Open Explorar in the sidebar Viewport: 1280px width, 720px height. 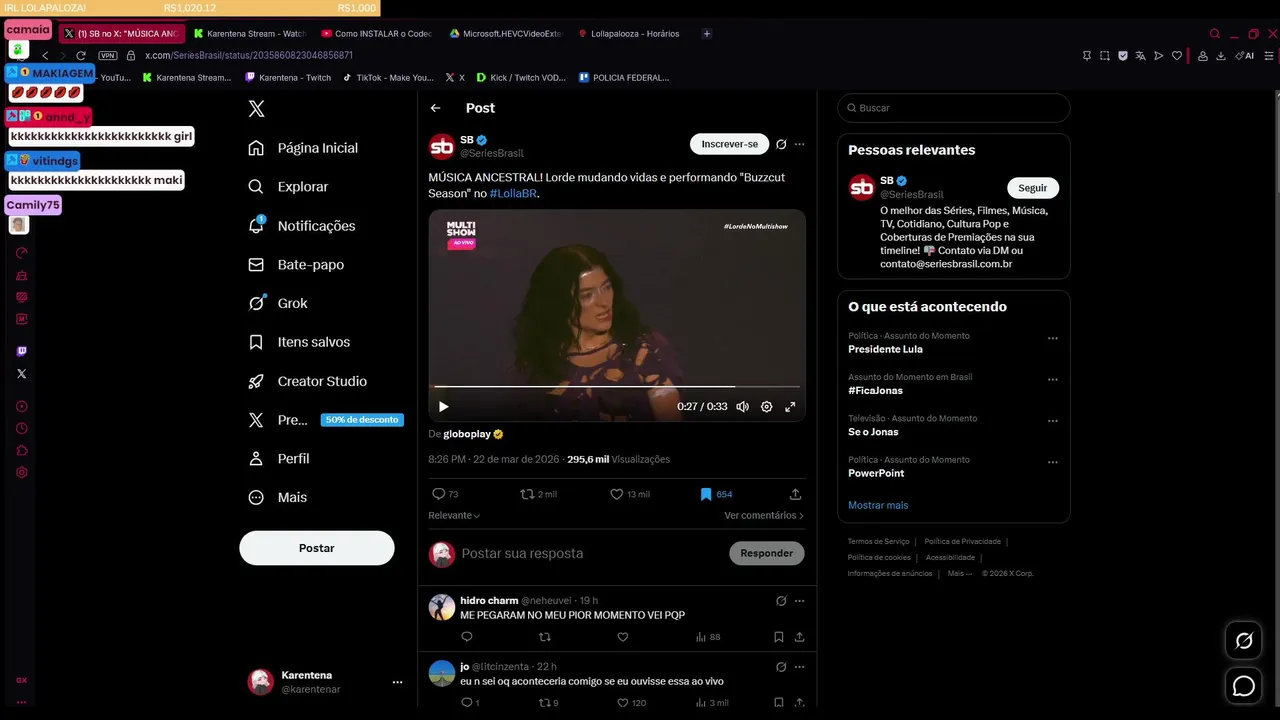click(x=288, y=187)
